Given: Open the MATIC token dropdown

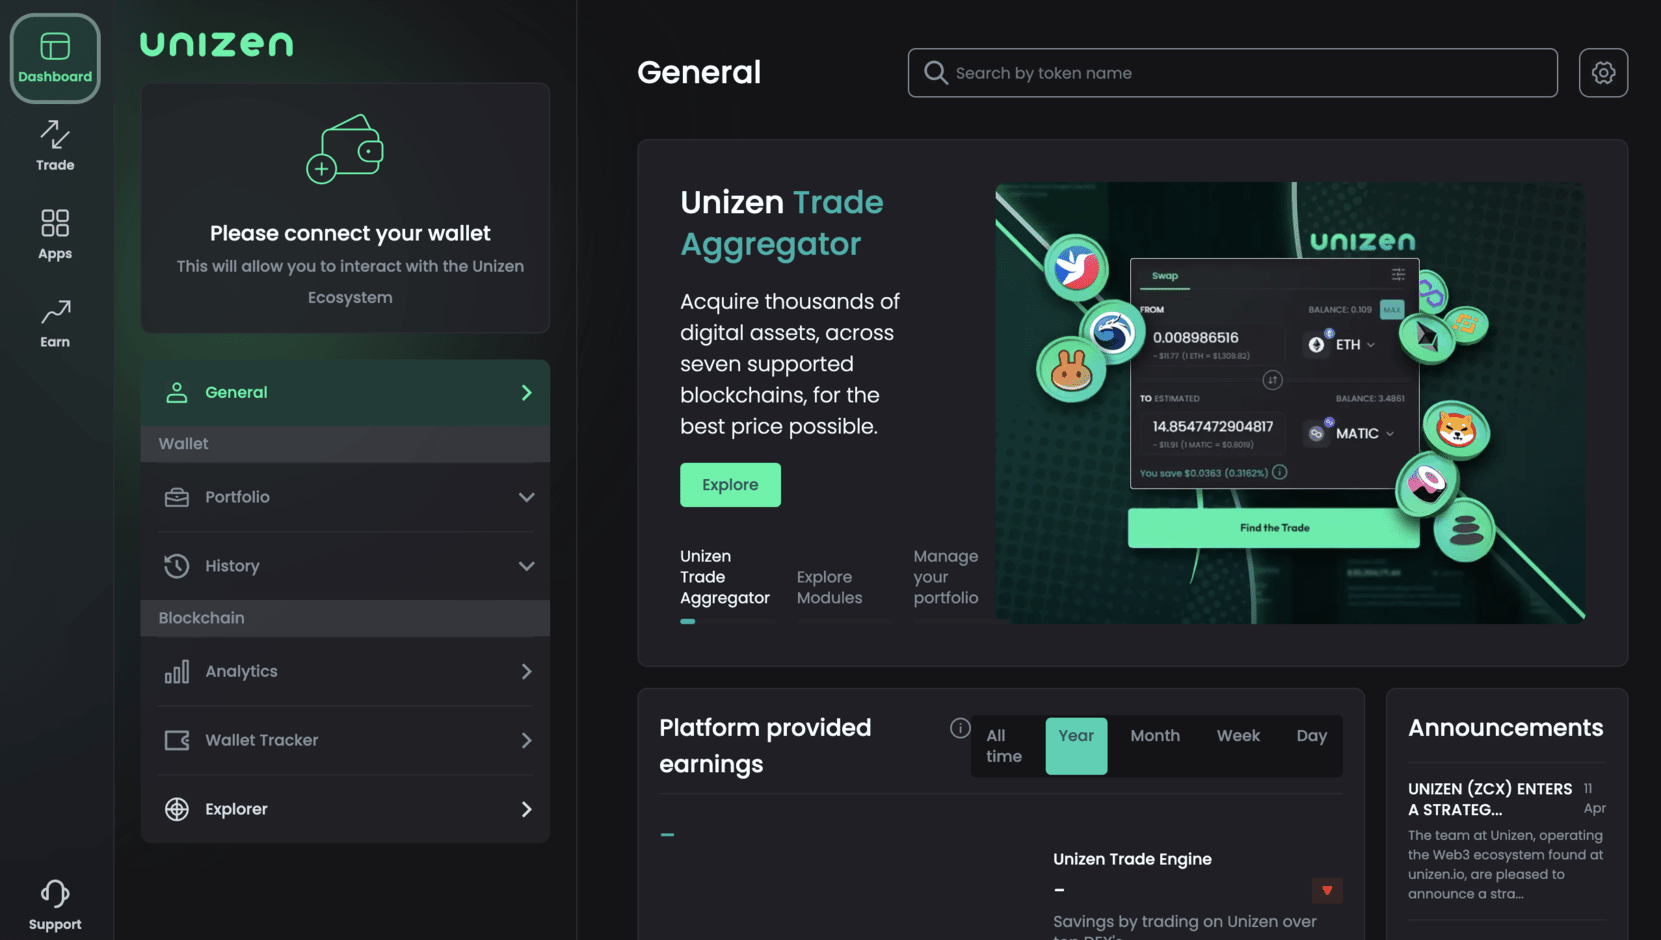Looking at the screenshot, I should click(x=1350, y=433).
